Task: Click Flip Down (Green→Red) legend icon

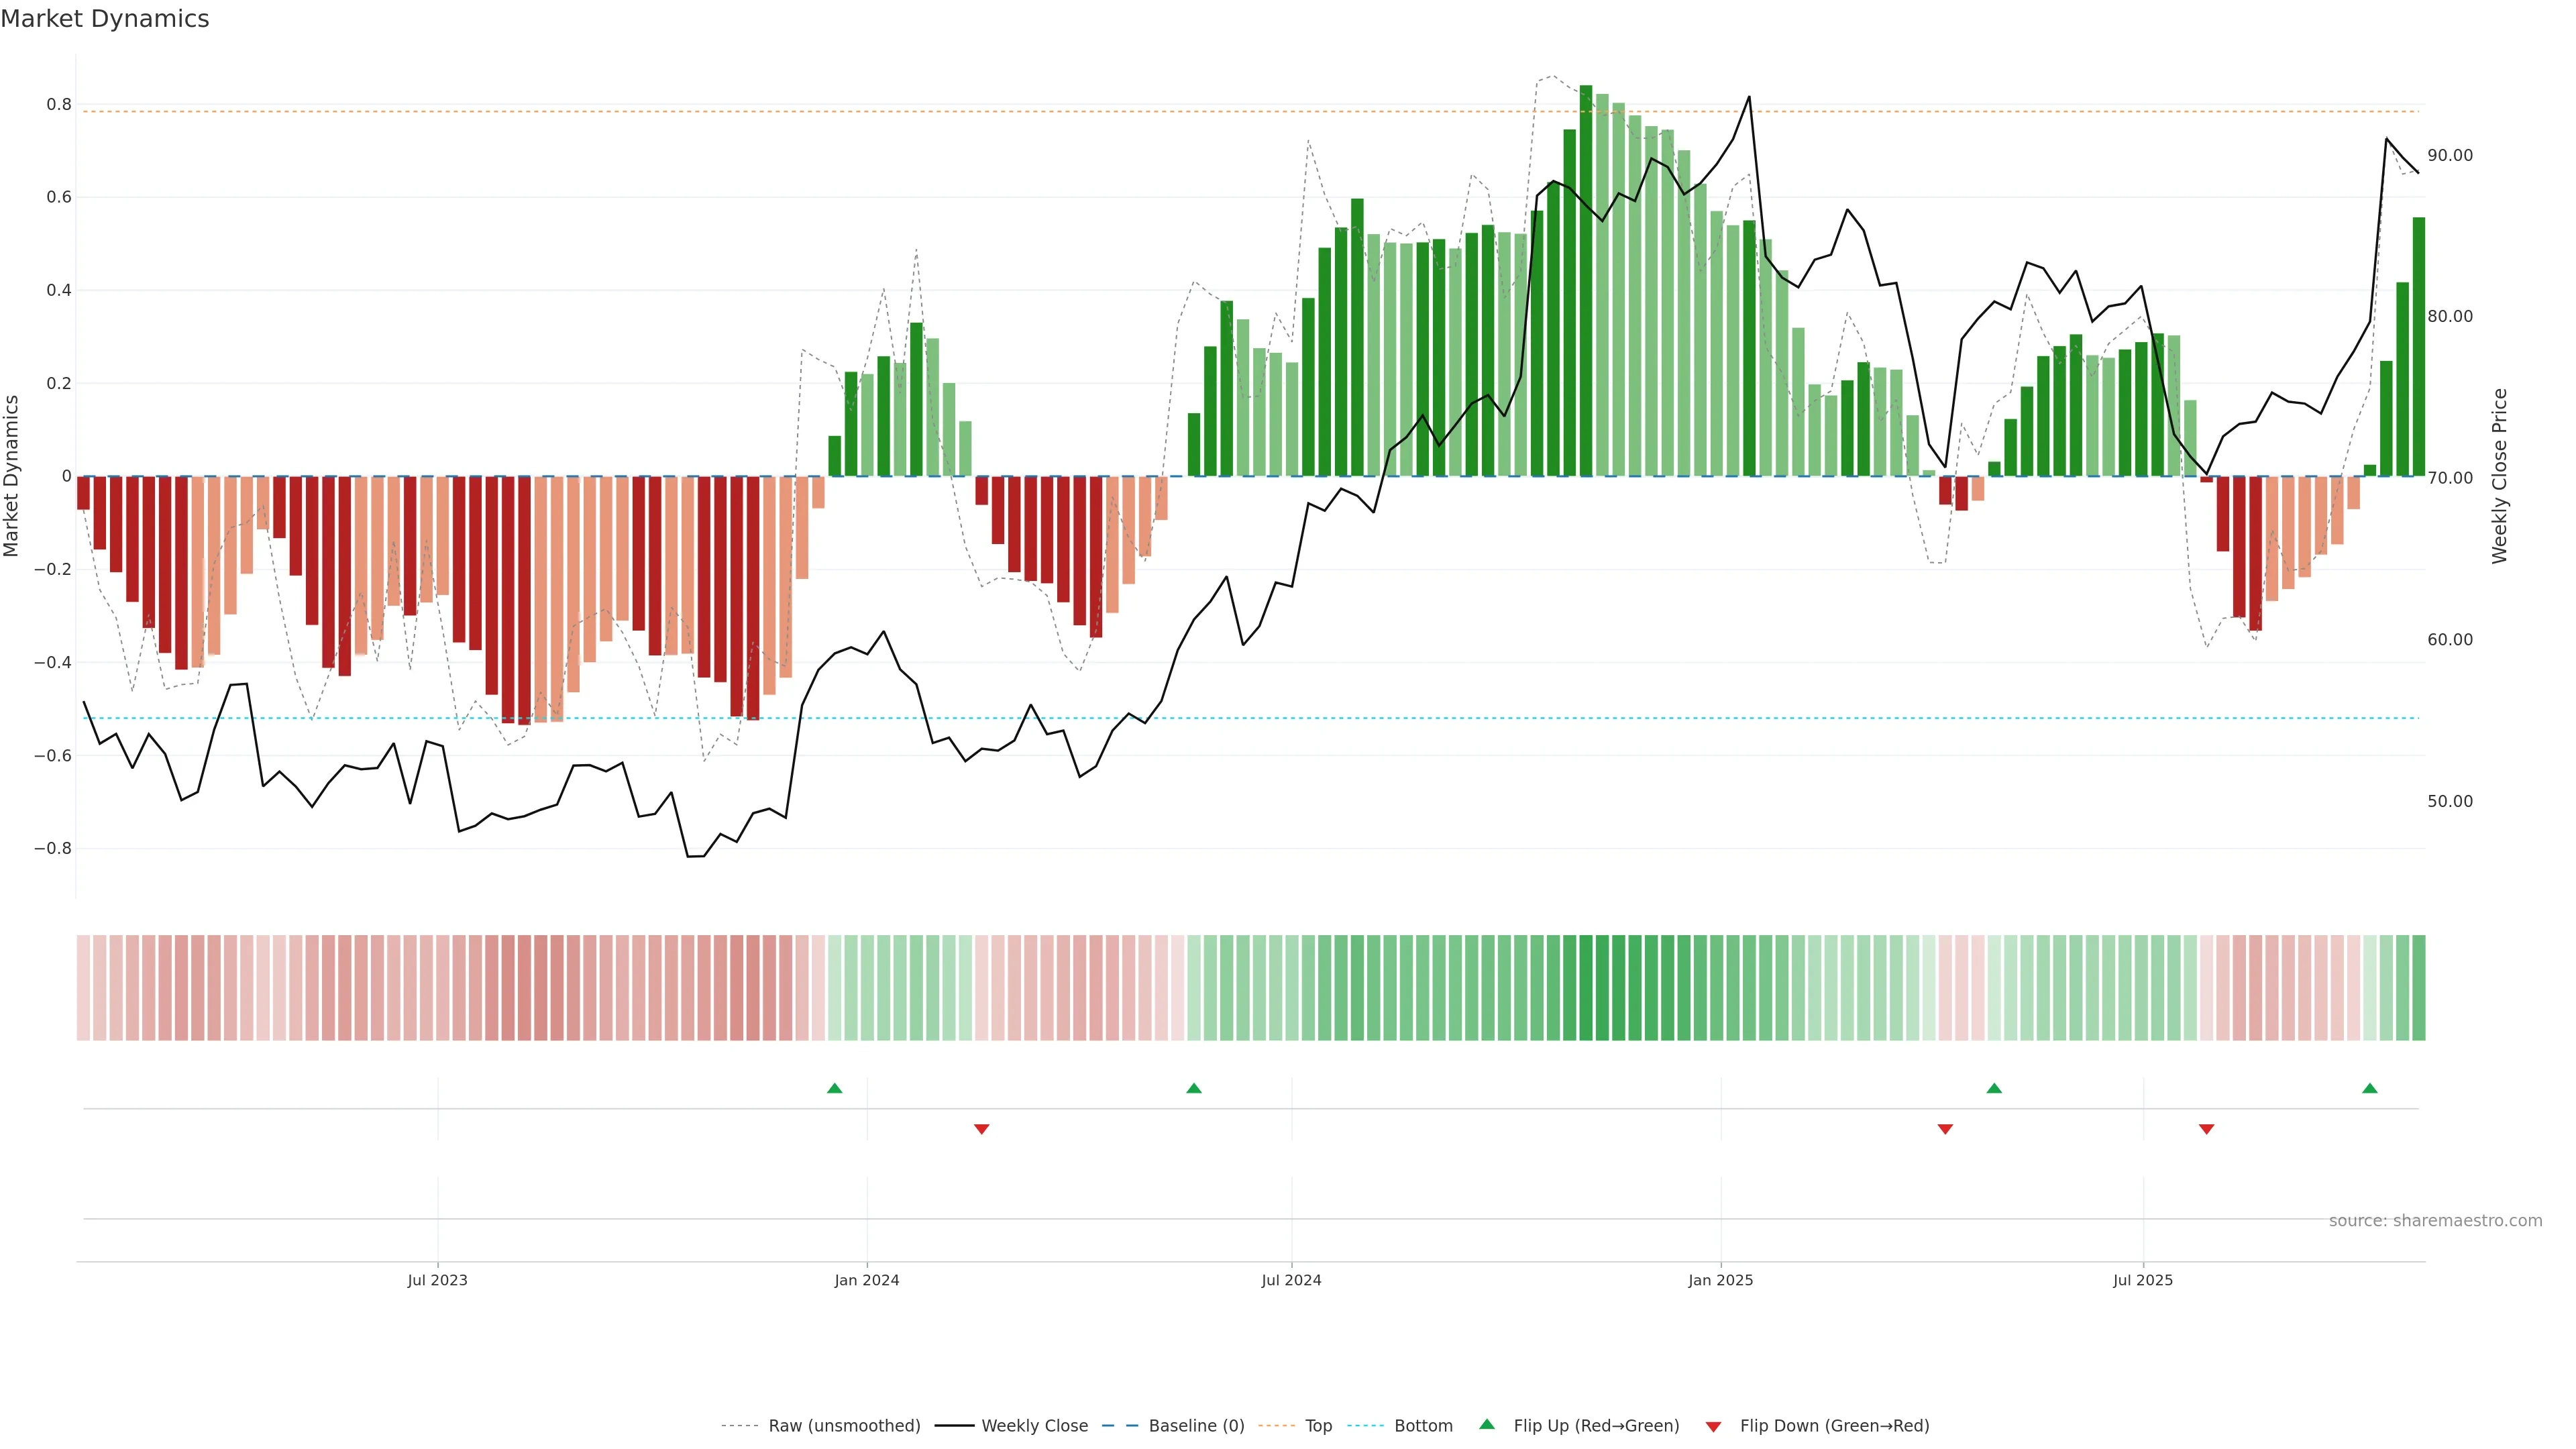Action: (1713, 1426)
